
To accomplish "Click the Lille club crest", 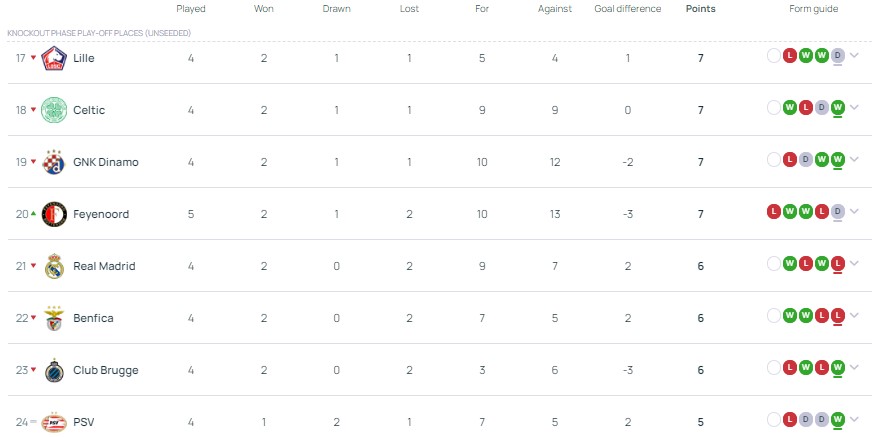I will 54,58.
